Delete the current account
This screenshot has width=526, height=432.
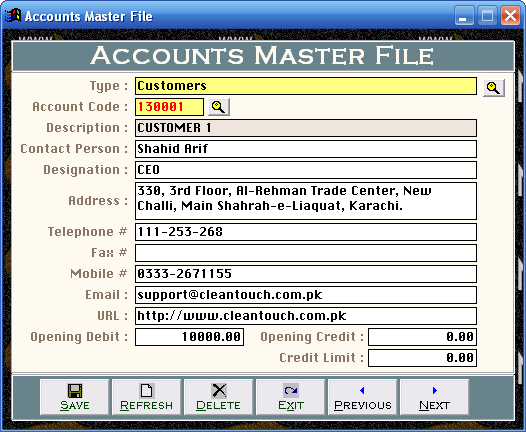(x=218, y=397)
